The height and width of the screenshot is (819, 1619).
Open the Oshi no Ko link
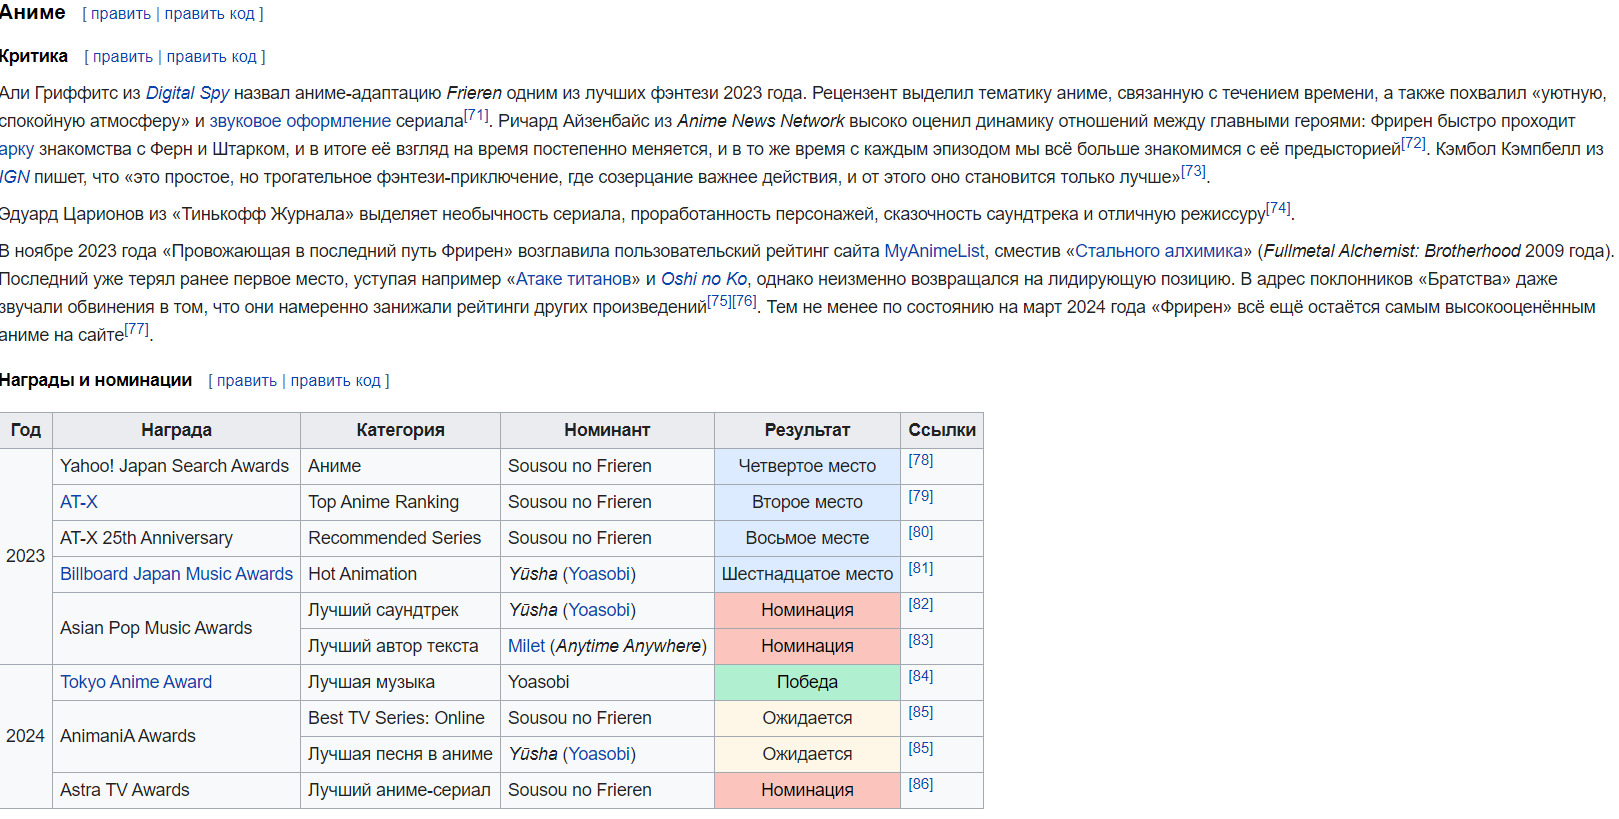click(x=703, y=279)
